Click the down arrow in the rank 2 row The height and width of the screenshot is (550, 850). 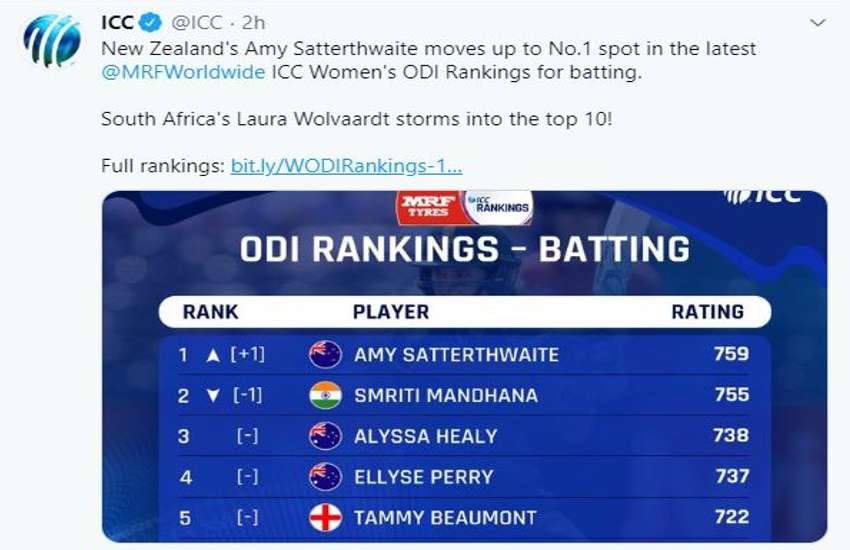[x=214, y=396]
